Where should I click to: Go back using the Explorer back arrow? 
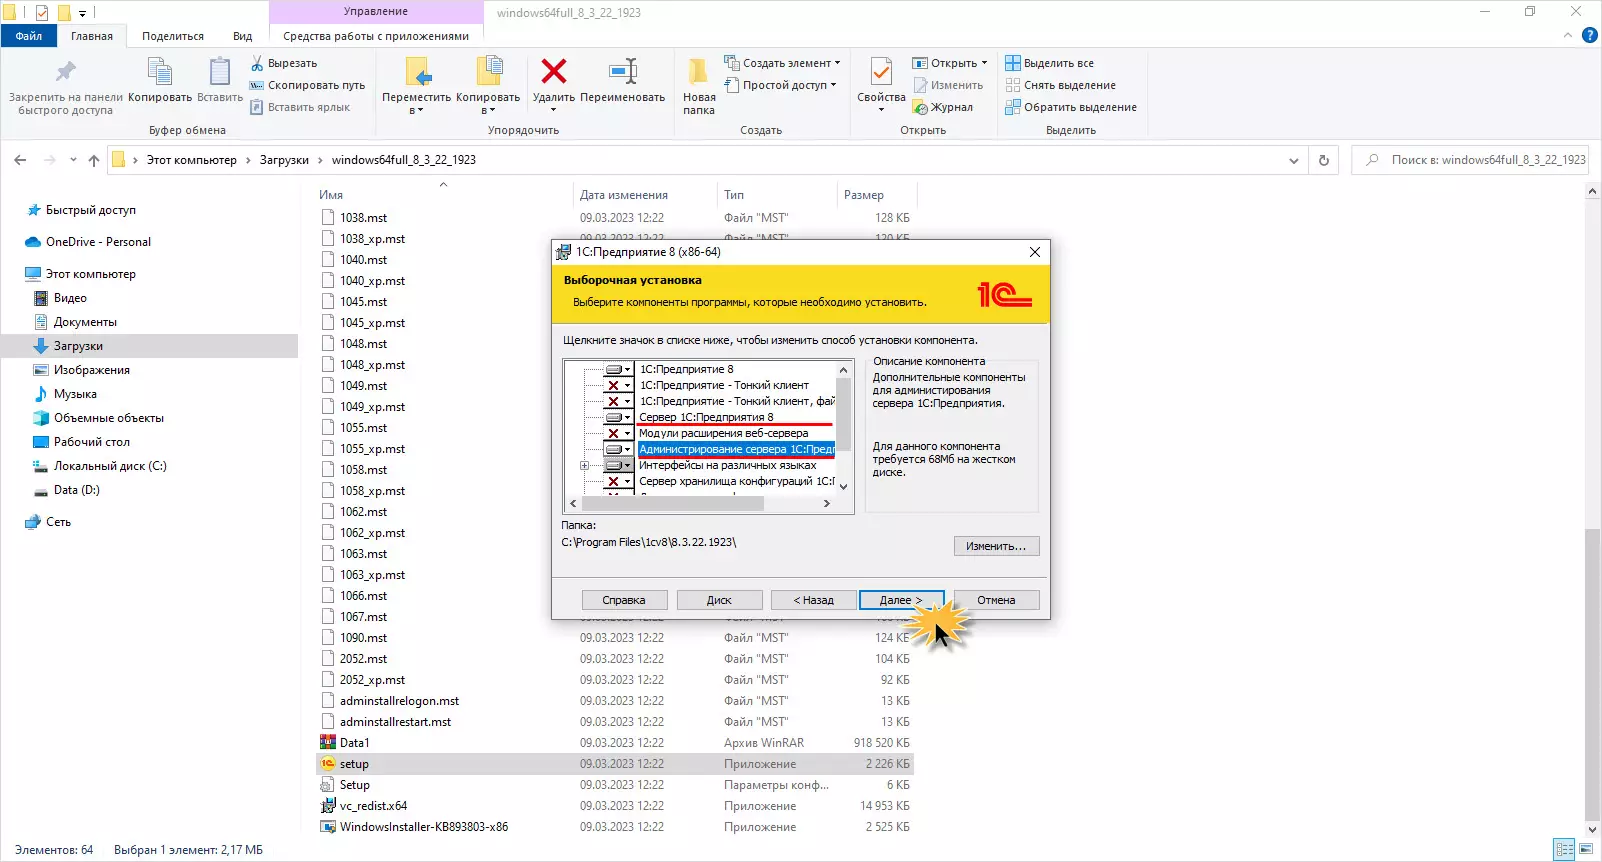point(20,160)
